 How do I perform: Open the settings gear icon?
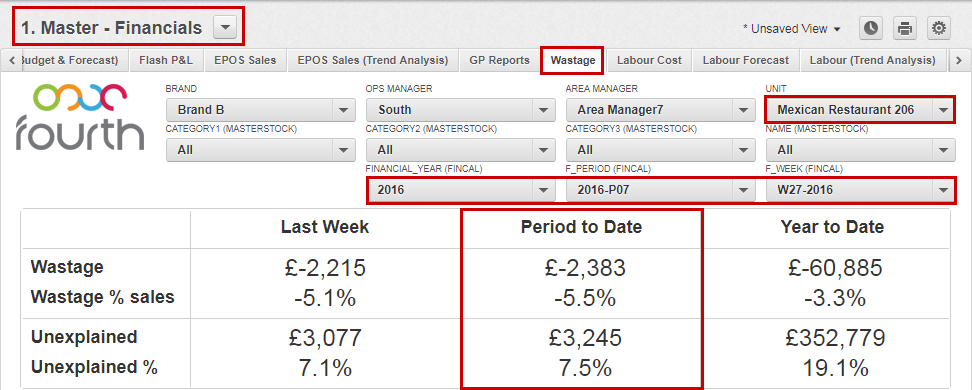(939, 29)
